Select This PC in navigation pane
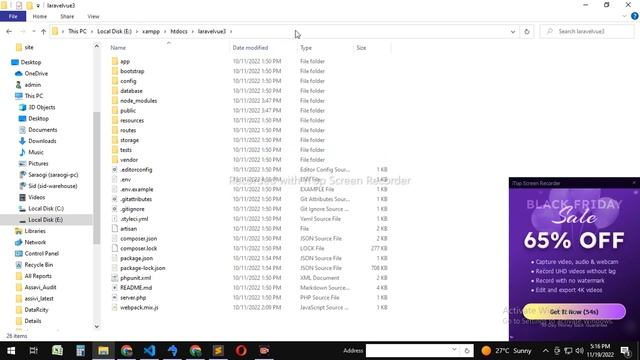Viewport: 640px width, 360px height. pyautogui.click(x=33, y=96)
